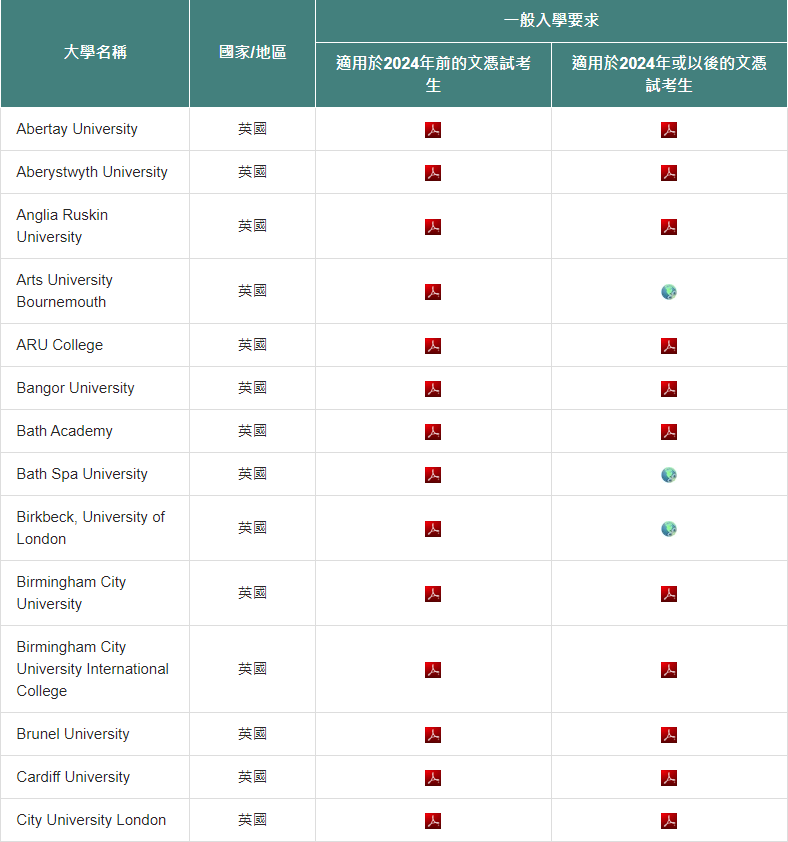Open City University London 2024-or-after PDF

pos(669,821)
